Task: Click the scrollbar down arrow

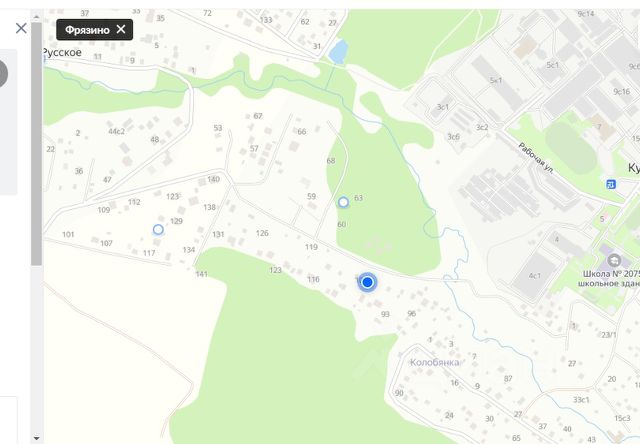Action: tap(36, 439)
